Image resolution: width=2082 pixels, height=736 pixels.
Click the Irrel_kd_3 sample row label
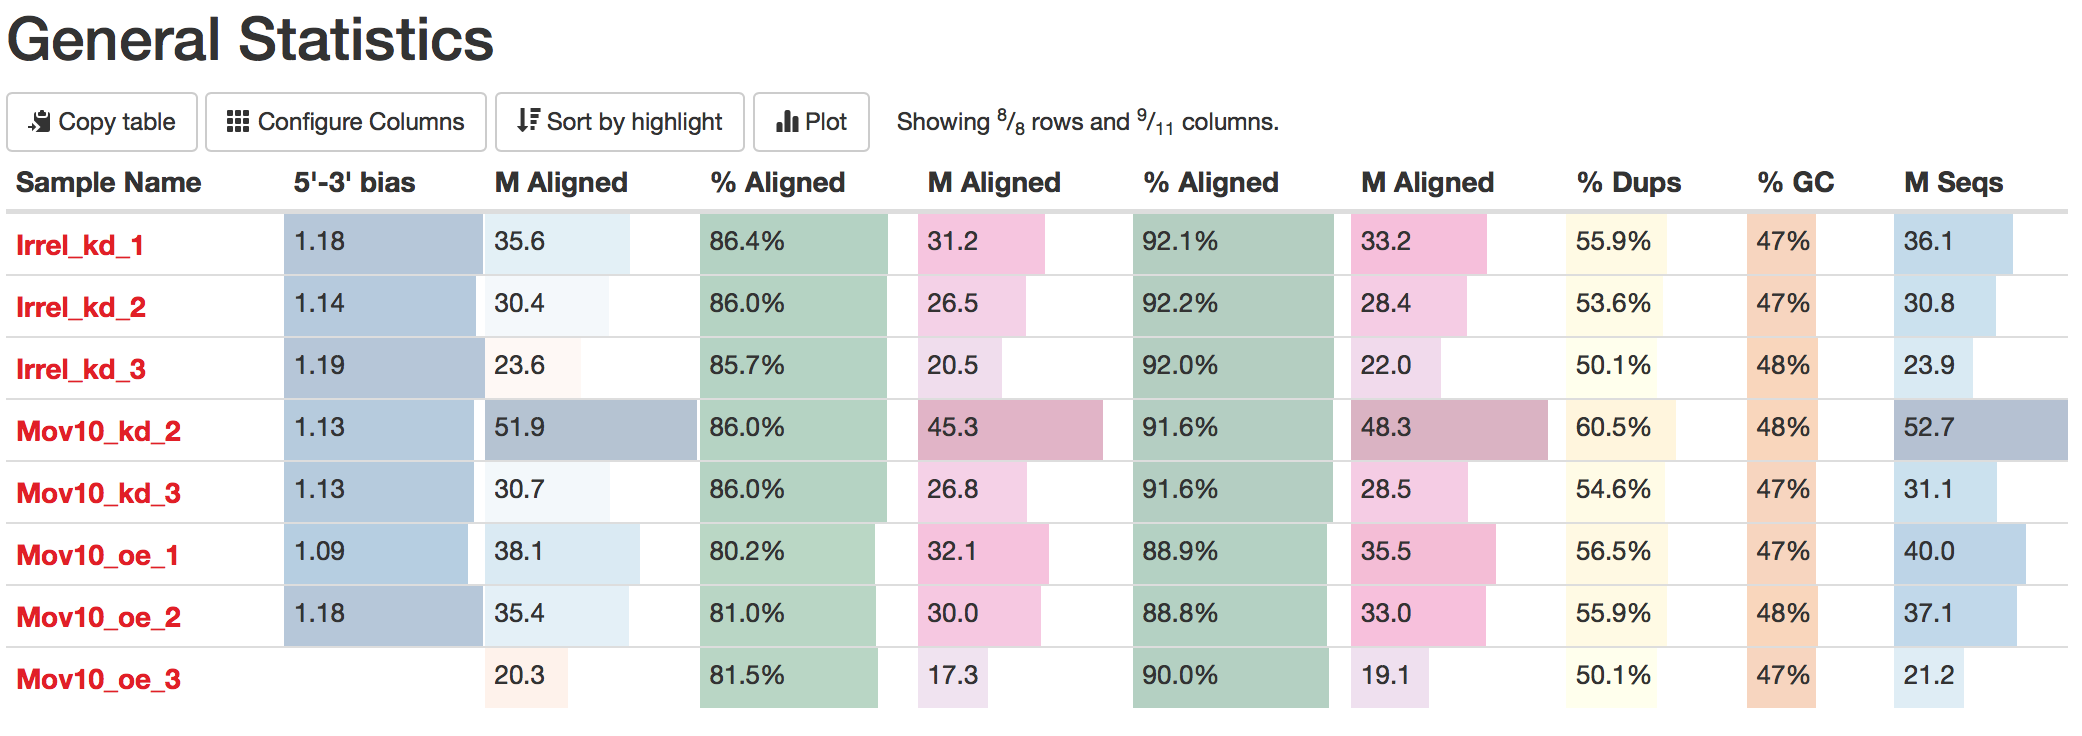(x=81, y=369)
